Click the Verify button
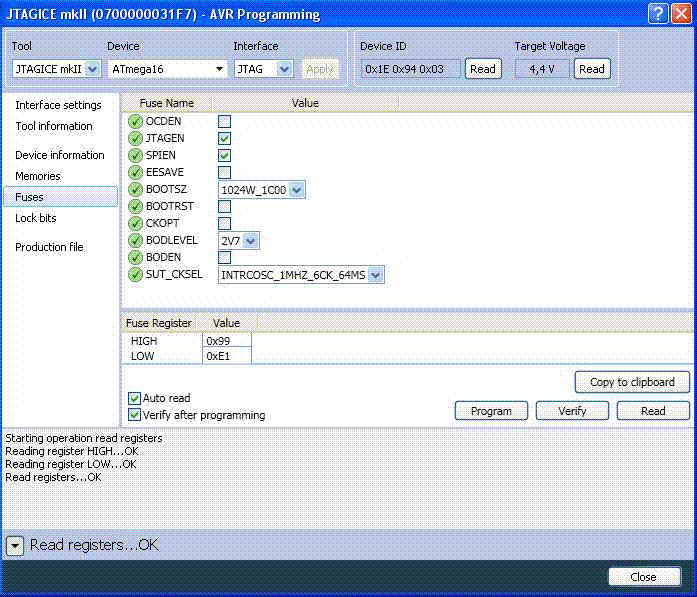This screenshot has width=697, height=597. 572,411
